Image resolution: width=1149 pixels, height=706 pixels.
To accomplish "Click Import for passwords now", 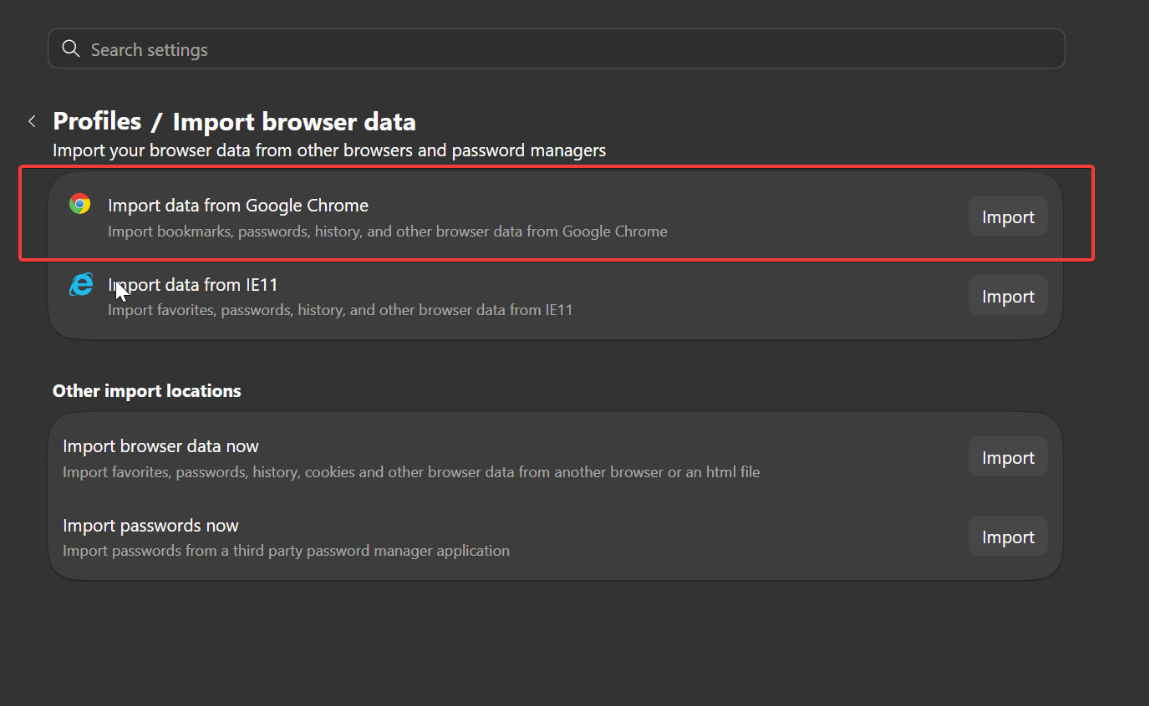I will coord(1008,537).
